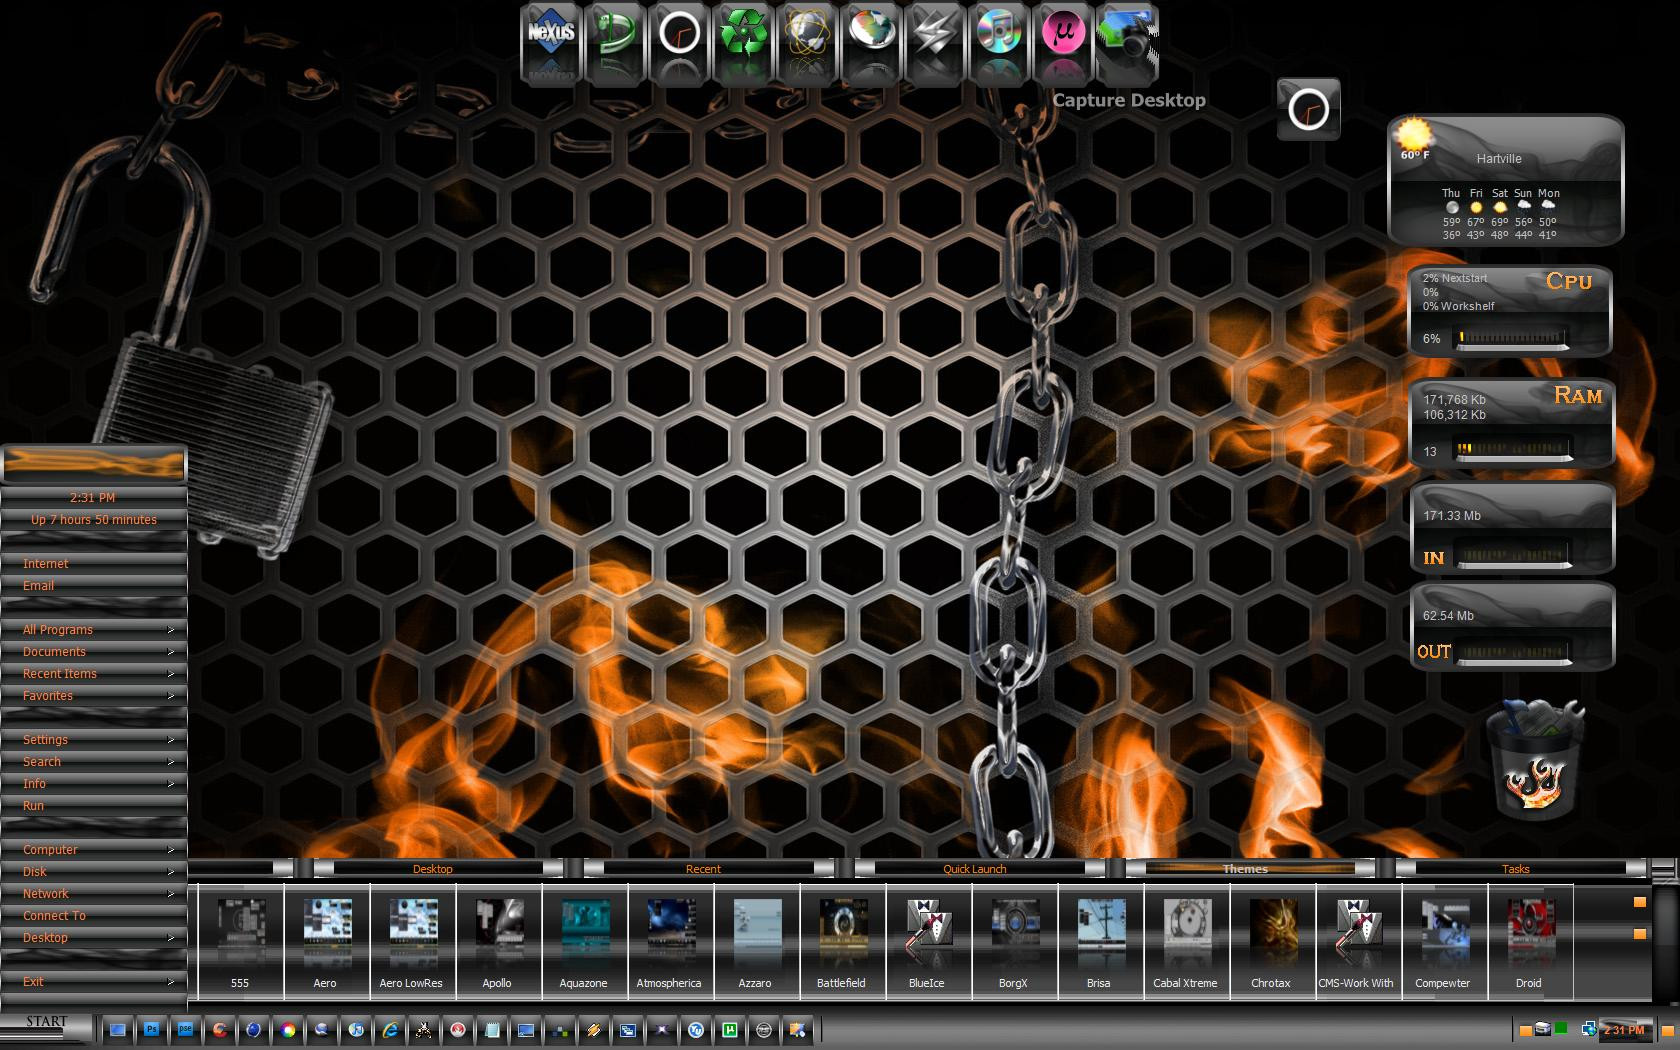This screenshot has height=1050, width=1680.
Task: Expand the Settings submenu
Action: (x=94, y=739)
